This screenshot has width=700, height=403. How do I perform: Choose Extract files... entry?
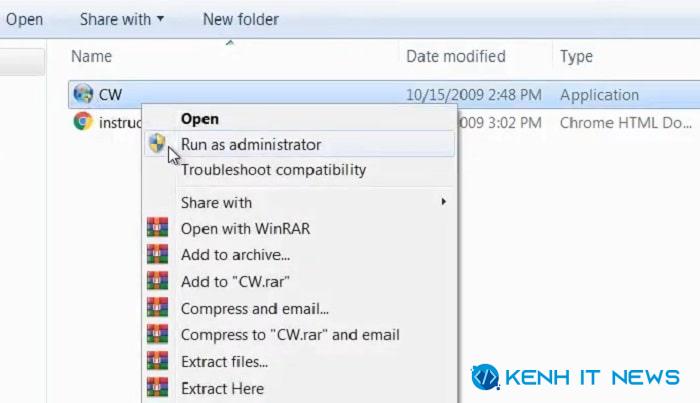click(x=300, y=361)
